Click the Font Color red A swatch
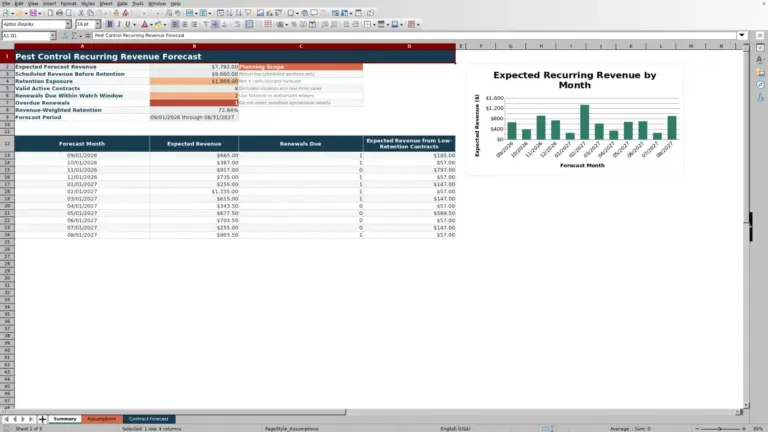The height and width of the screenshot is (432, 768). coord(144,24)
